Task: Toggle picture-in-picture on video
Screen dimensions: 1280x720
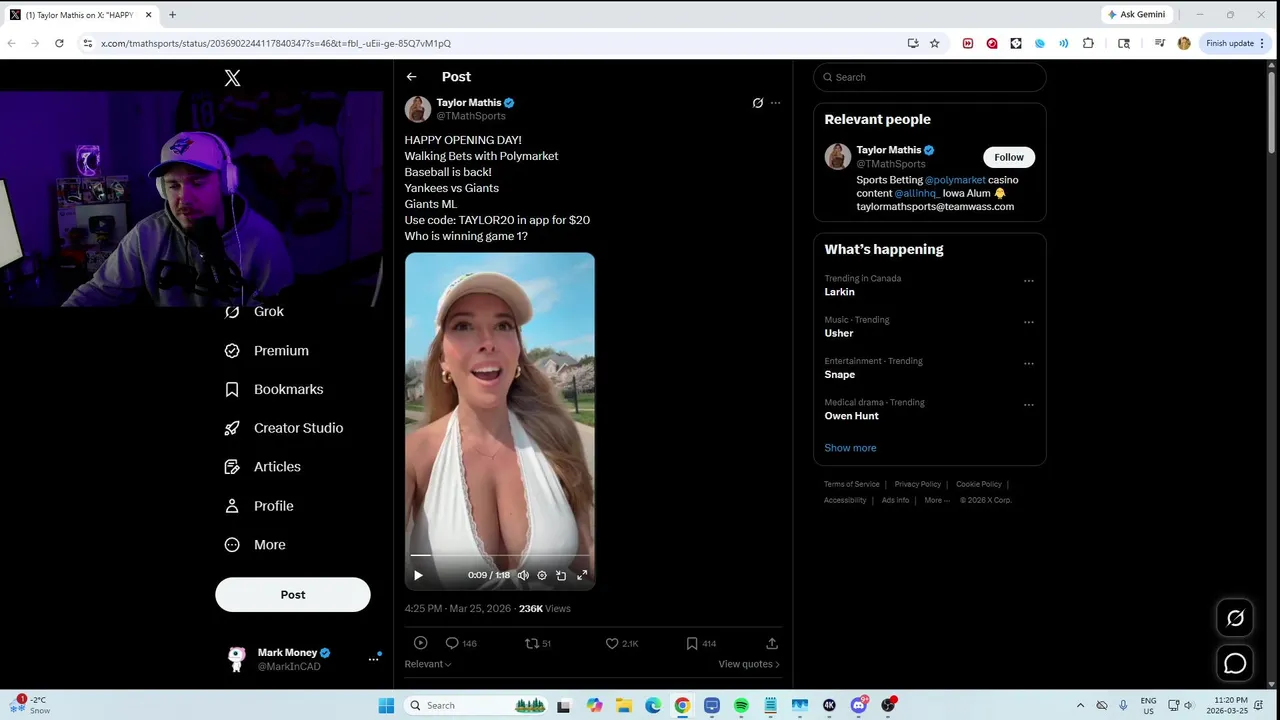Action: click(561, 575)
